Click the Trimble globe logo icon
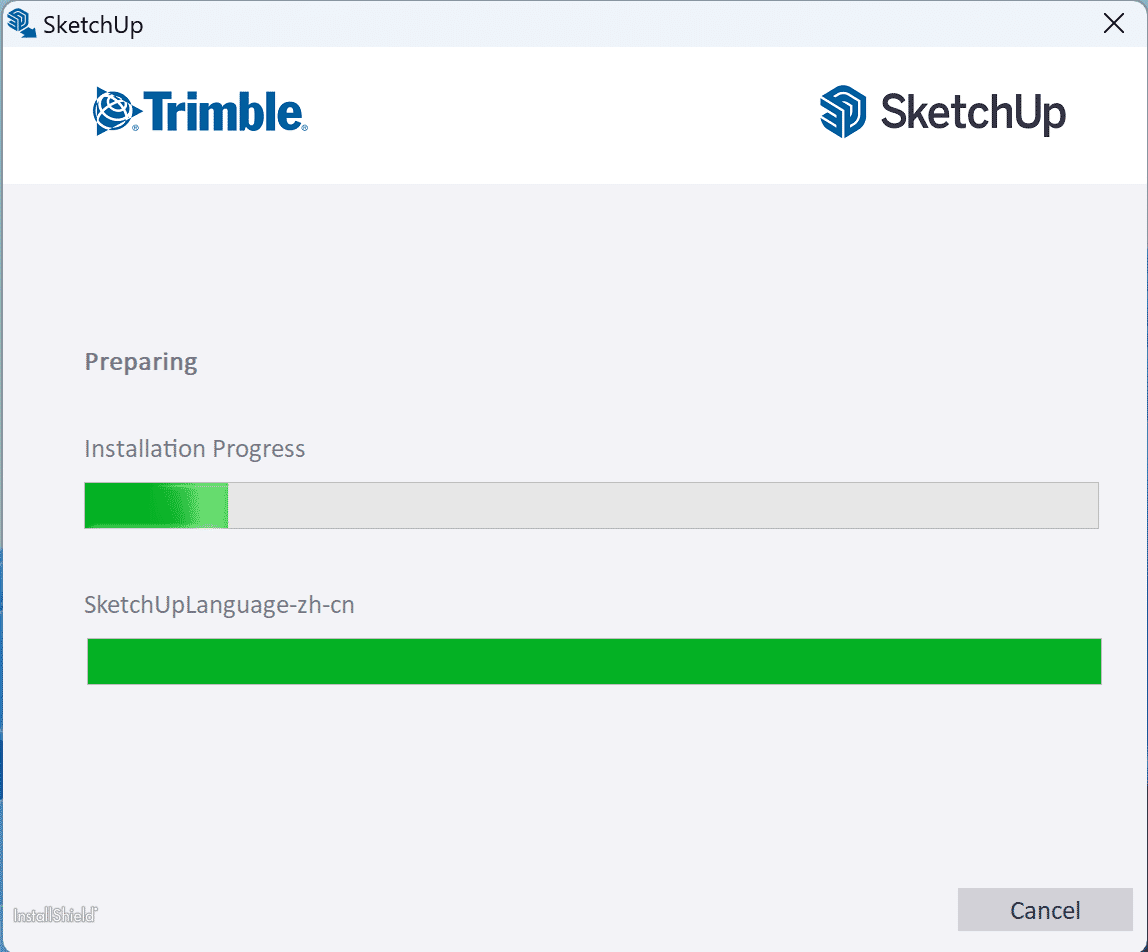 [112, 110]
